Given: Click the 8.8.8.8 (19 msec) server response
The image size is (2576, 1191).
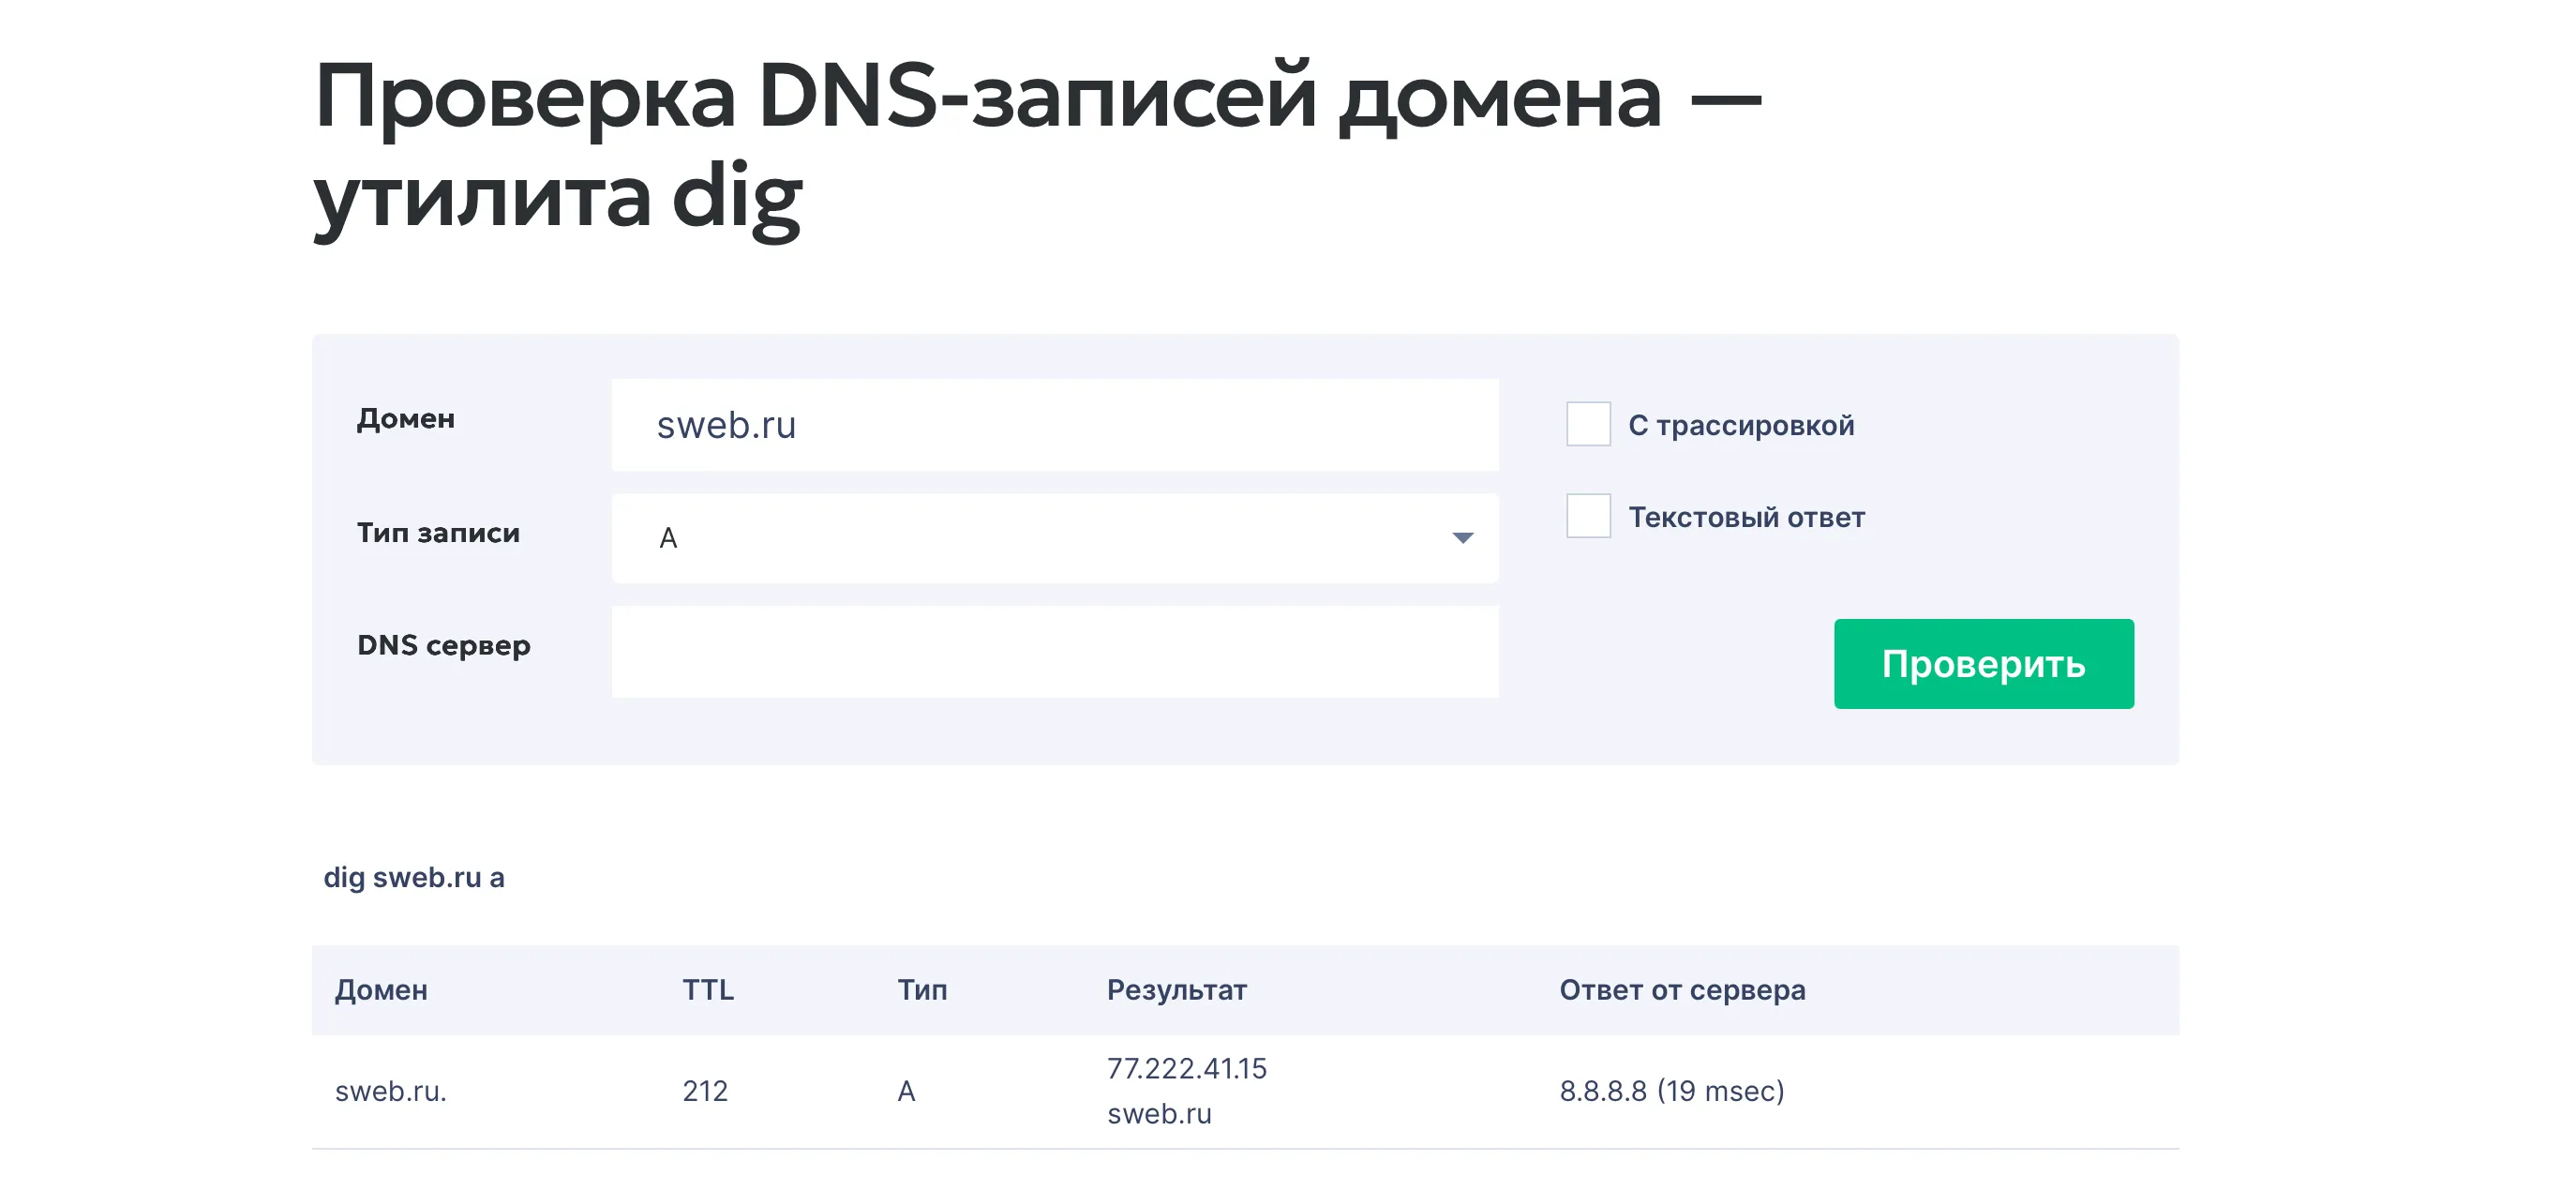Looking at the screenshot, I should 1671,1091.
